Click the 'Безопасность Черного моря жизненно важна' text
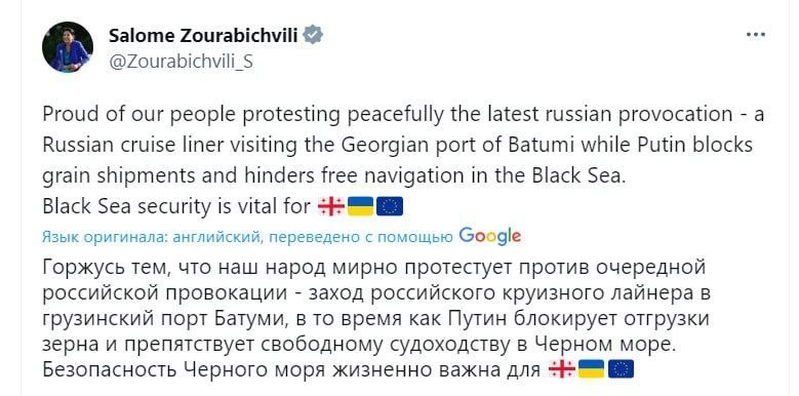Image resolution: width=799 pixels, height=396 pixels. click(x=291, y=369)
